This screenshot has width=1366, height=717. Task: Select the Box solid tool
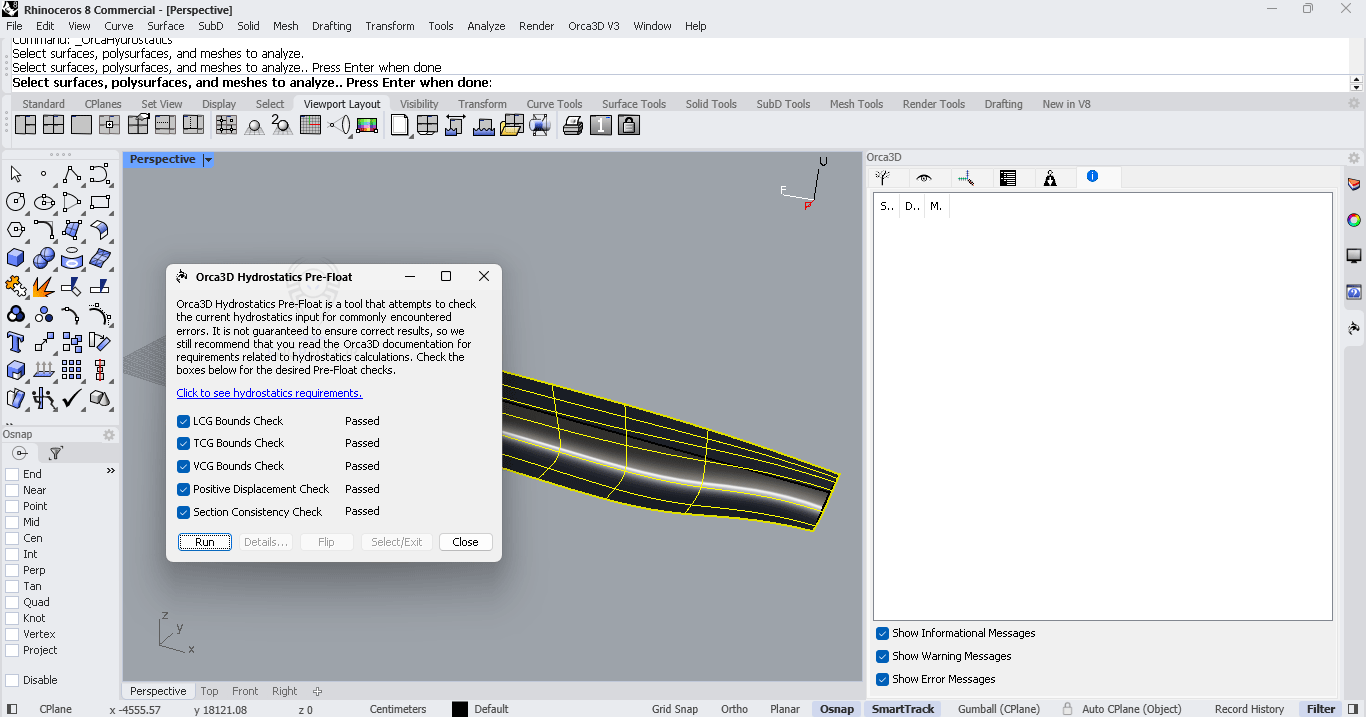16,259
